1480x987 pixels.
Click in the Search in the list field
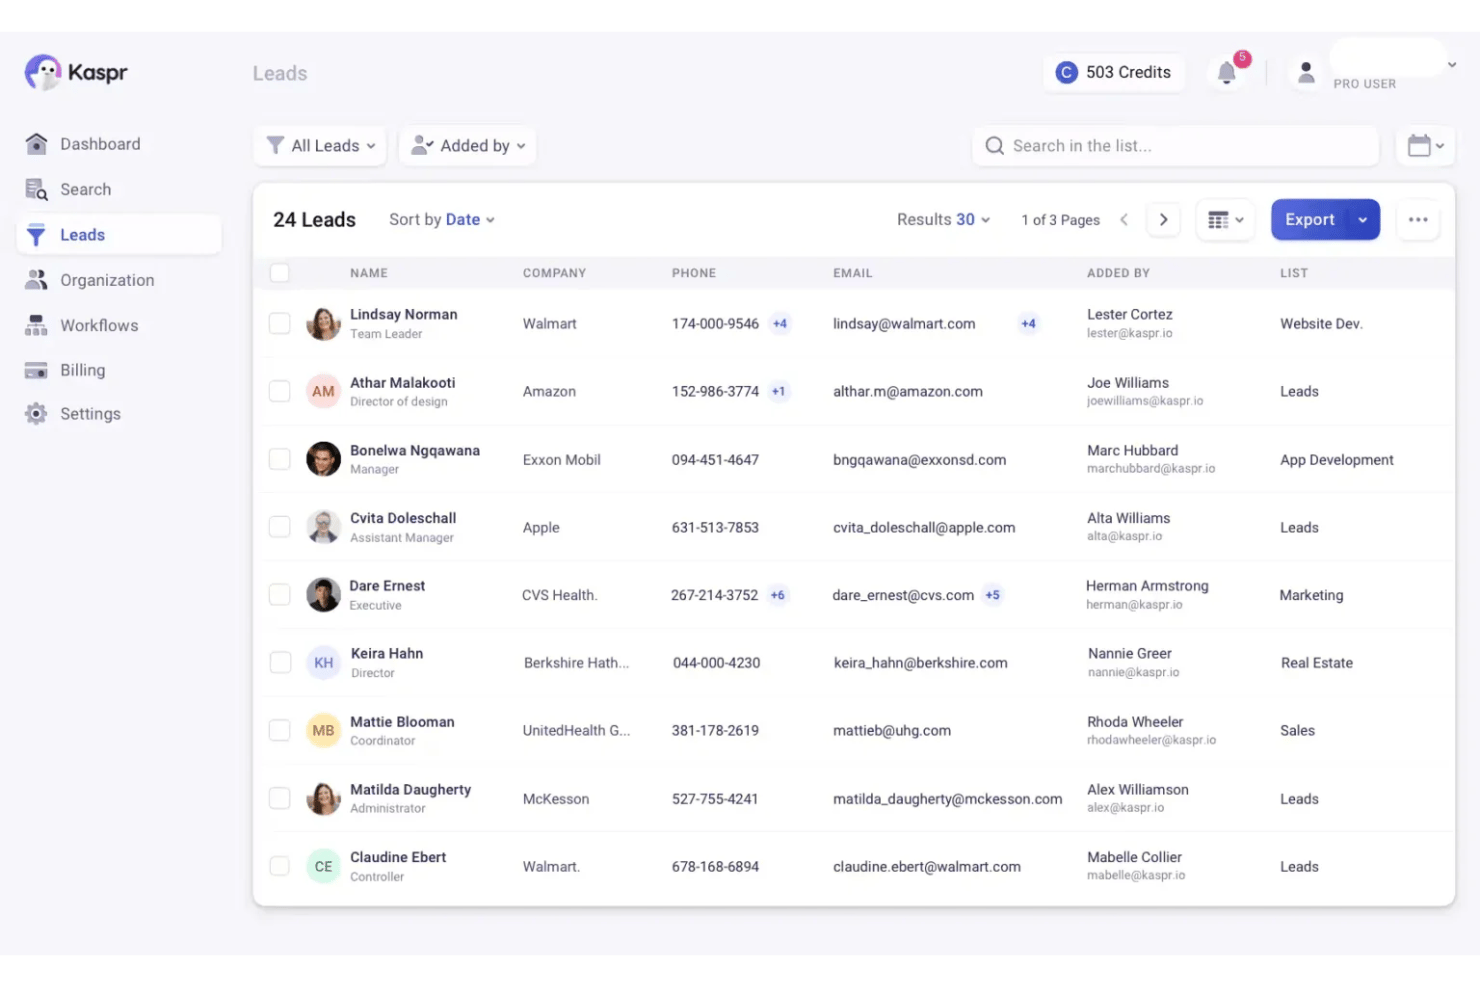[x=1175, y=146]
